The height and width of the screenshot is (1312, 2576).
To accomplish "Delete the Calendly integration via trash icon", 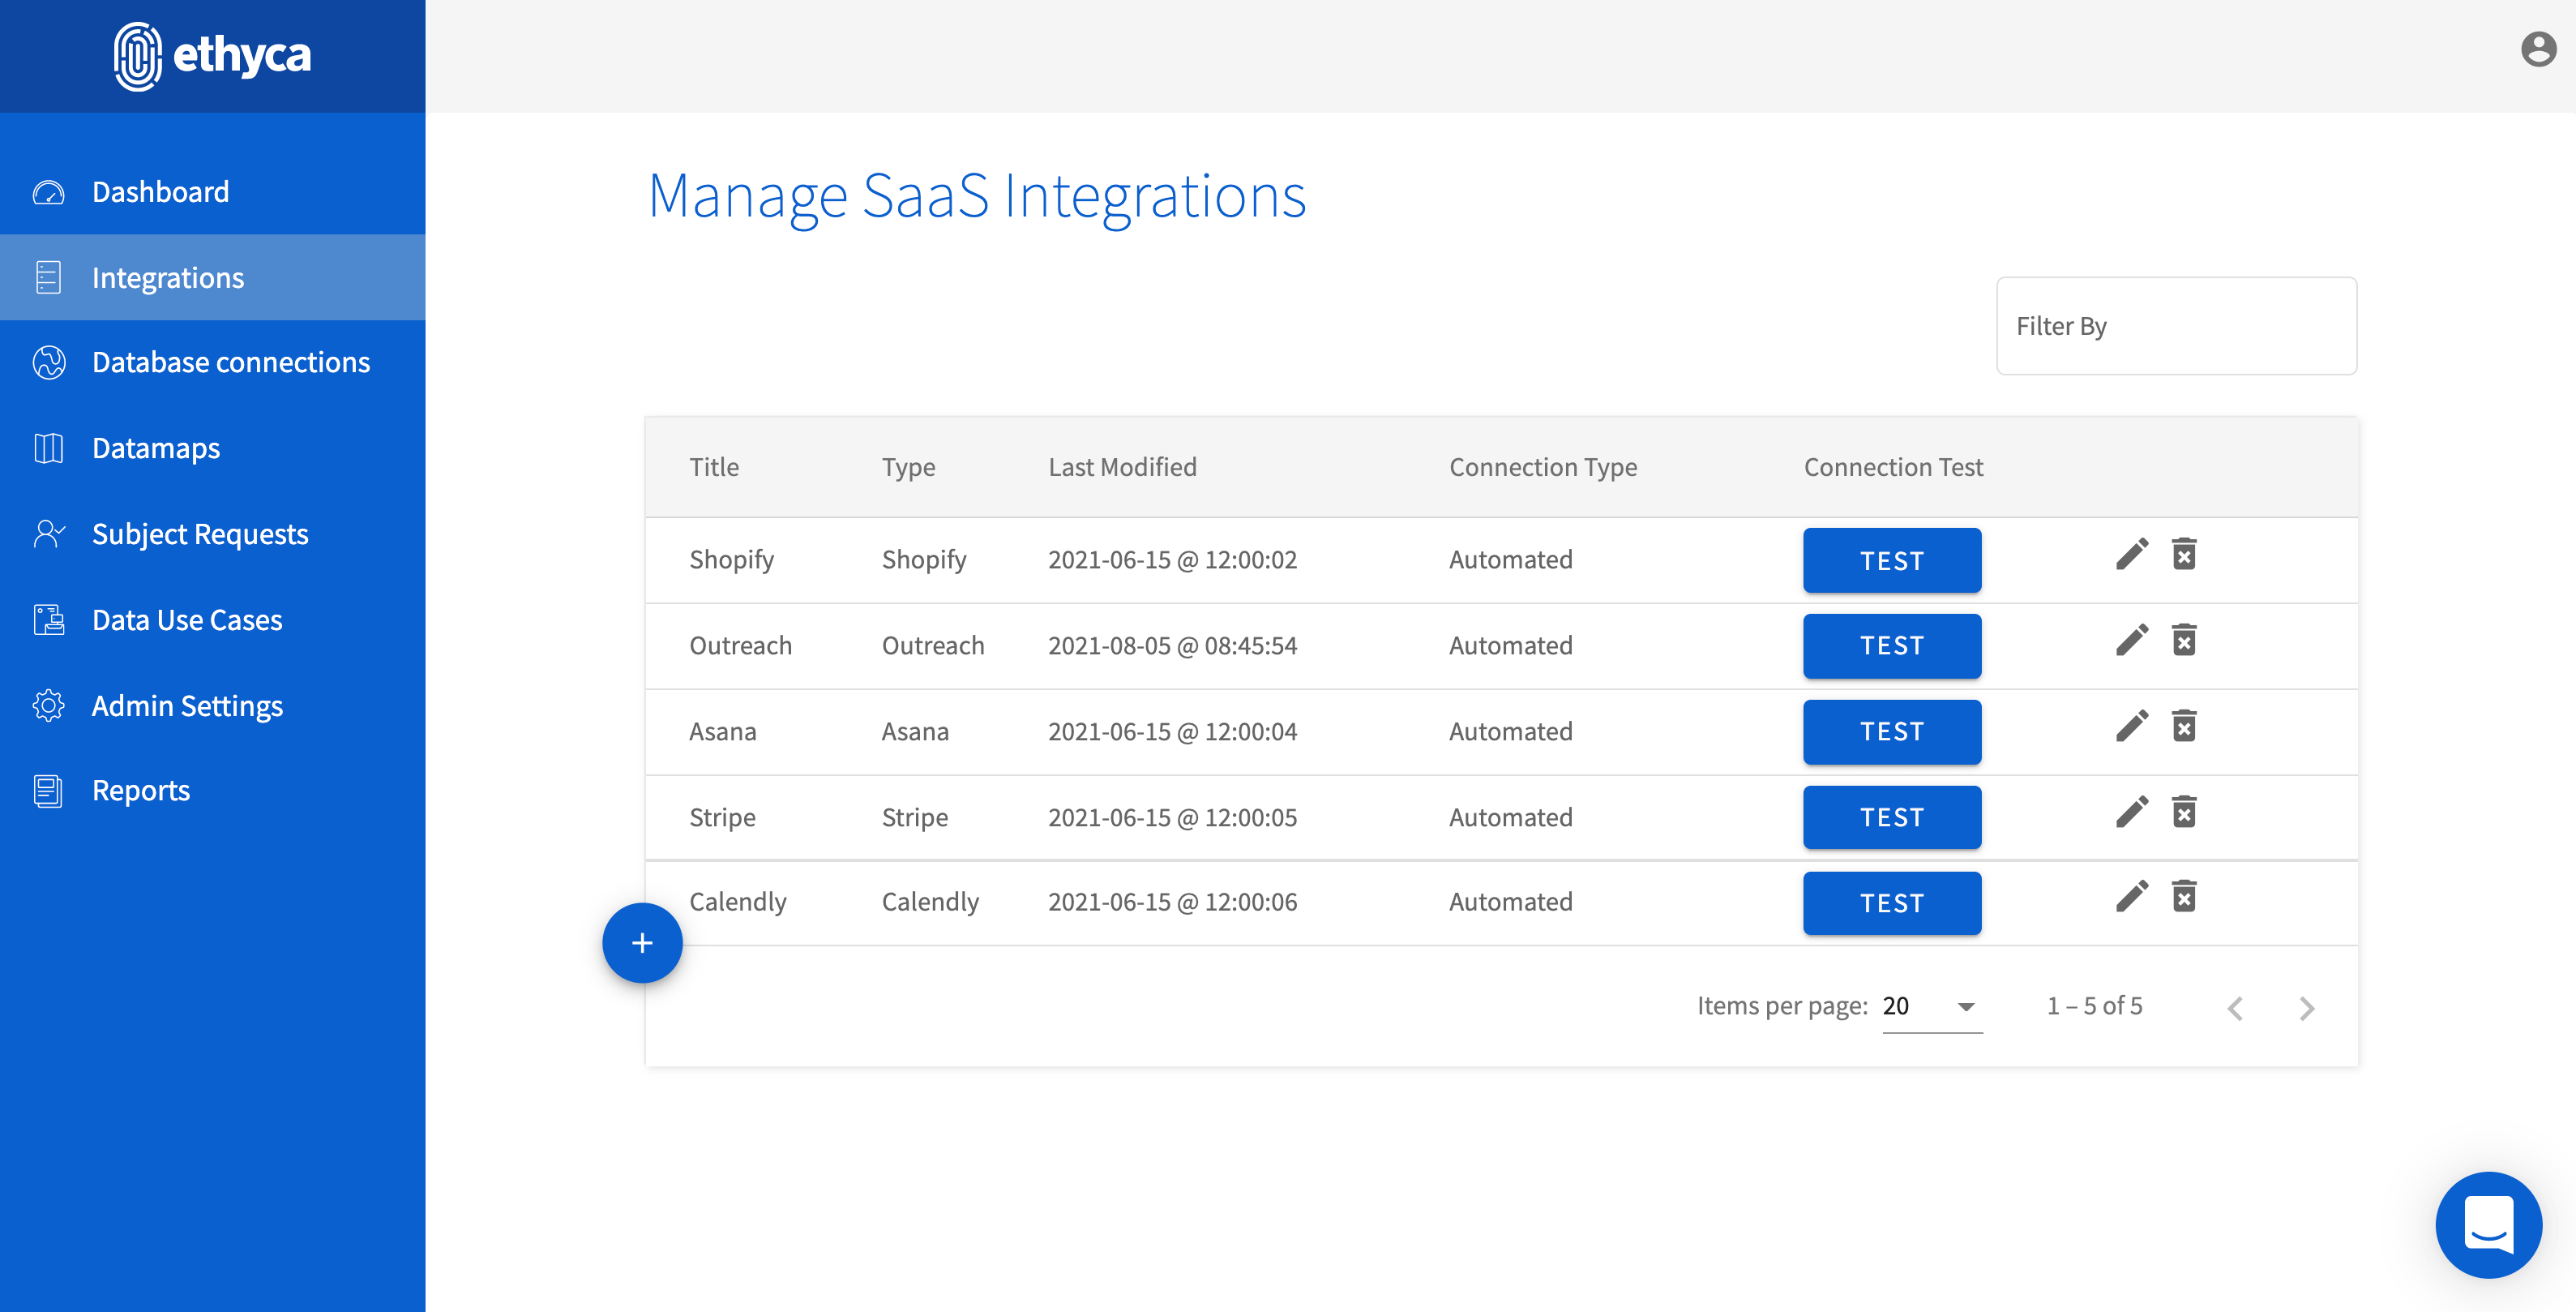I will [x=2184, y=897].
